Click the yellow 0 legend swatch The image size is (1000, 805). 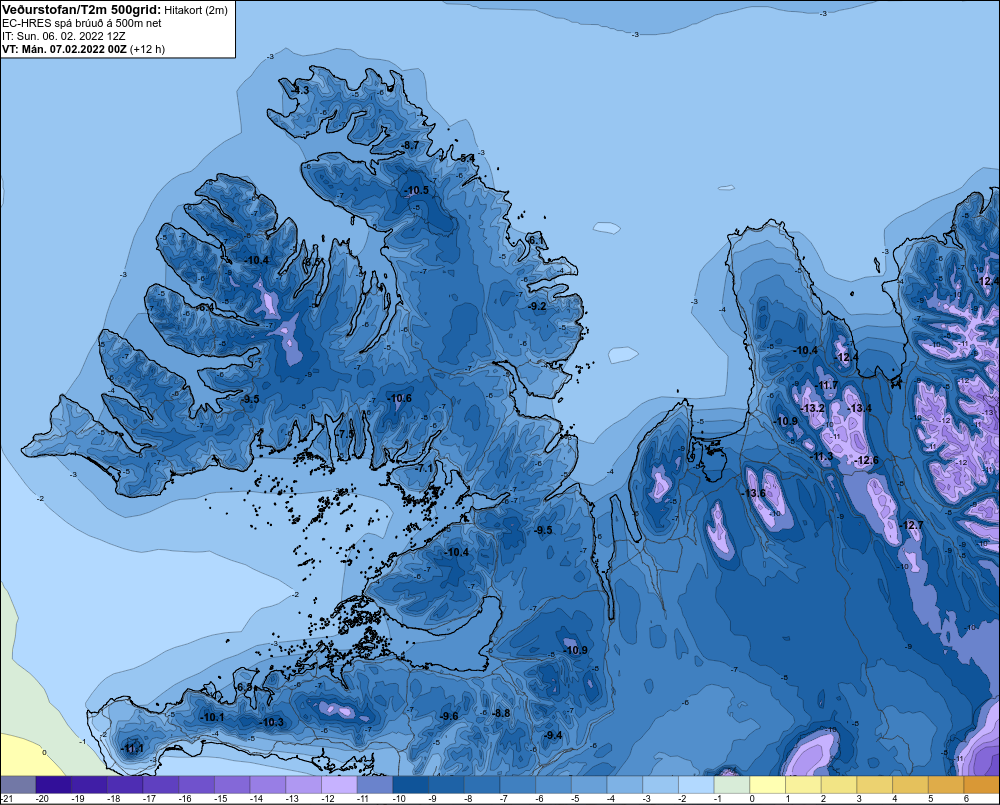click(768, 784)
